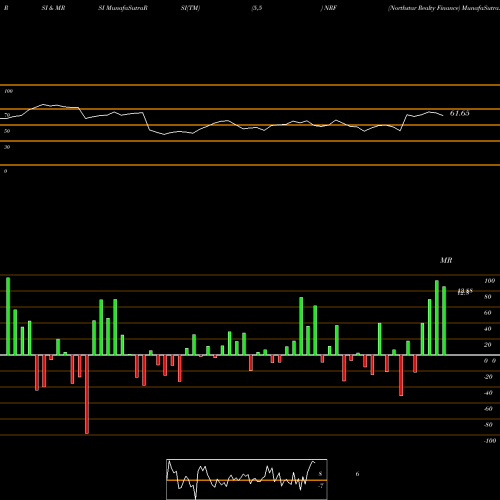Click the 'SI(TM)' header text
Viewport: 500px width, 500px height.
click(x=190, y=8)
